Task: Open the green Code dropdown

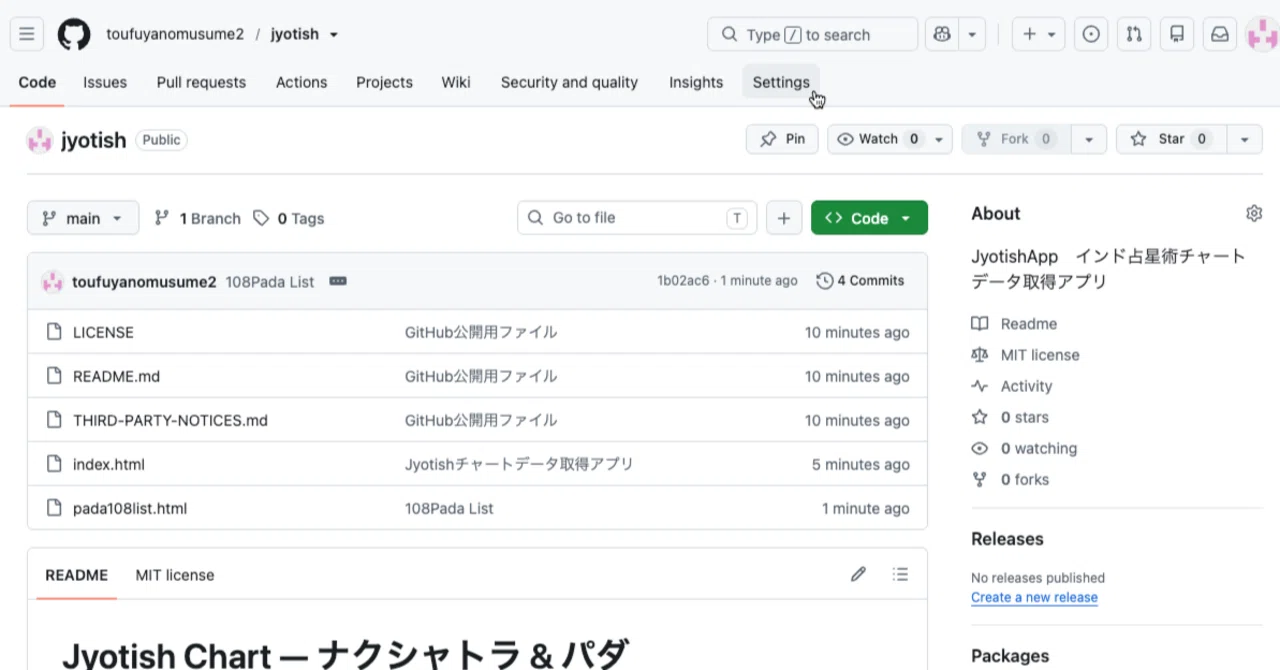Action: tap(869, 218)
